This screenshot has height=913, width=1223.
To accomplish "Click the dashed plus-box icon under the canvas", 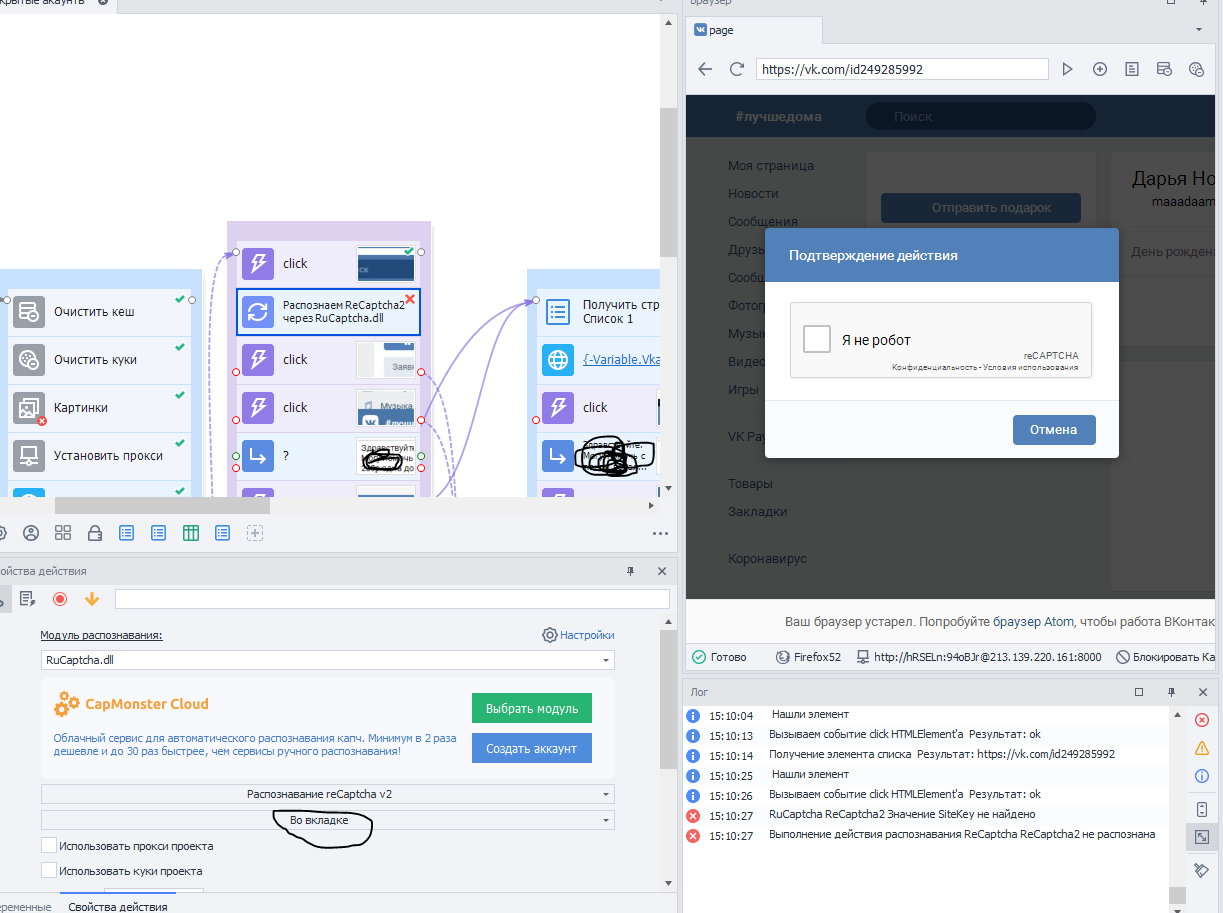I will click(x=256, y=533).
